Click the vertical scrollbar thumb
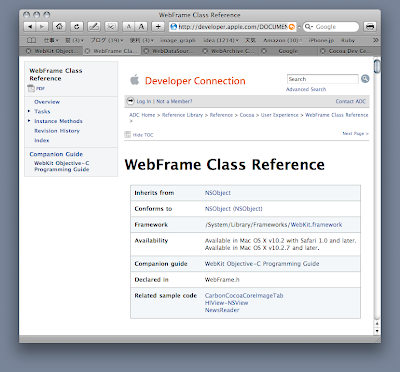 coord(377,66)
